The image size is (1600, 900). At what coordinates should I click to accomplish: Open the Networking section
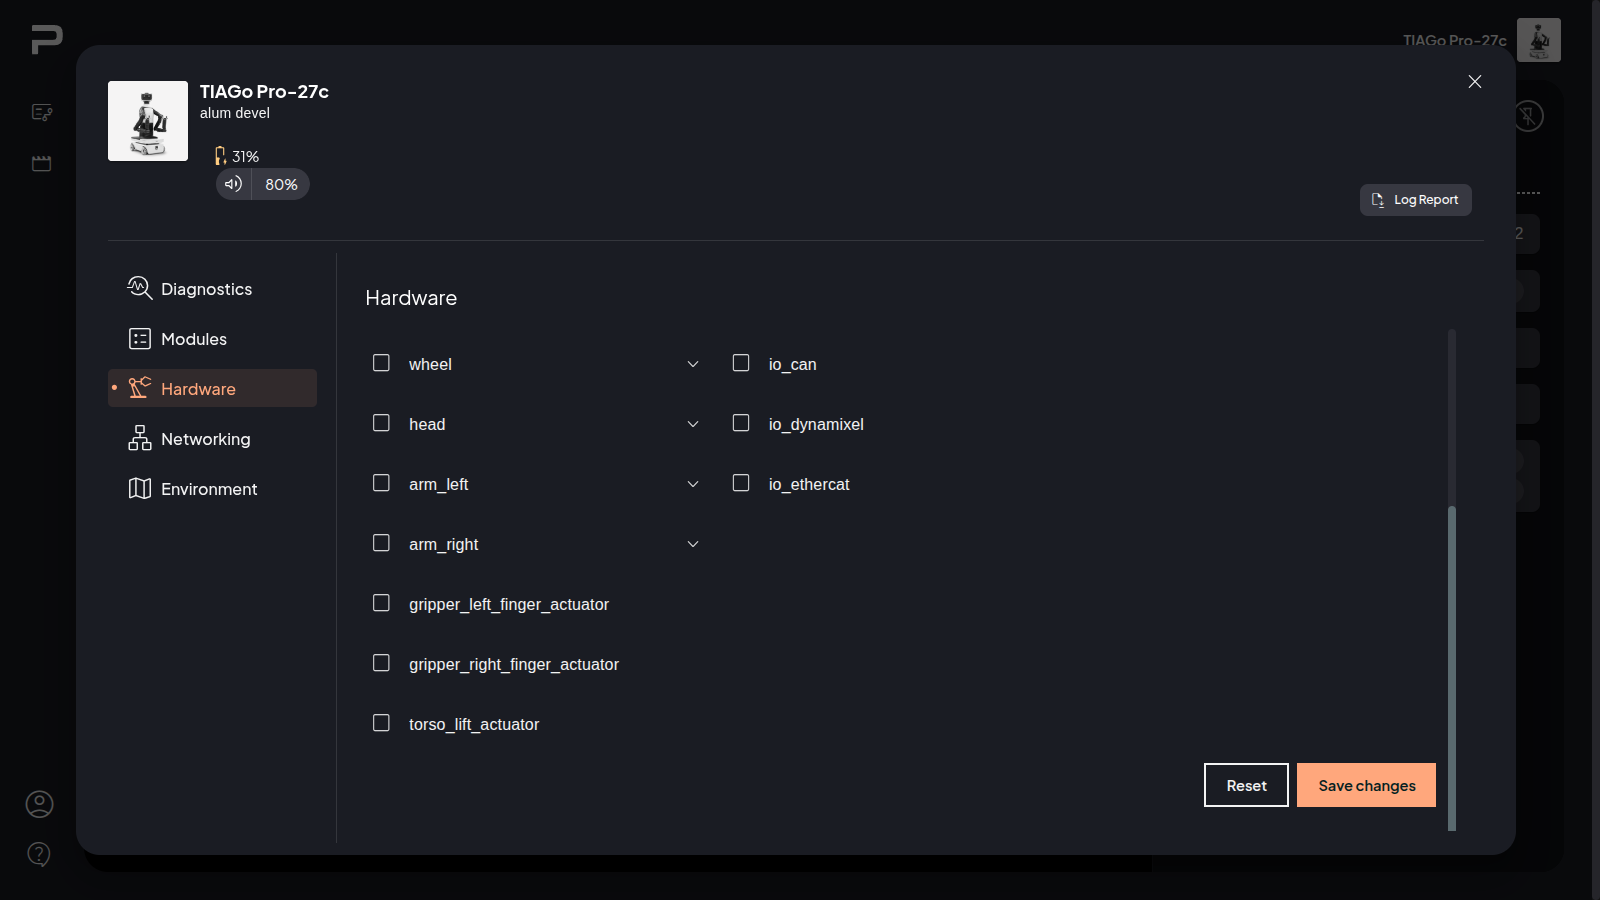(x=212, y=439)
